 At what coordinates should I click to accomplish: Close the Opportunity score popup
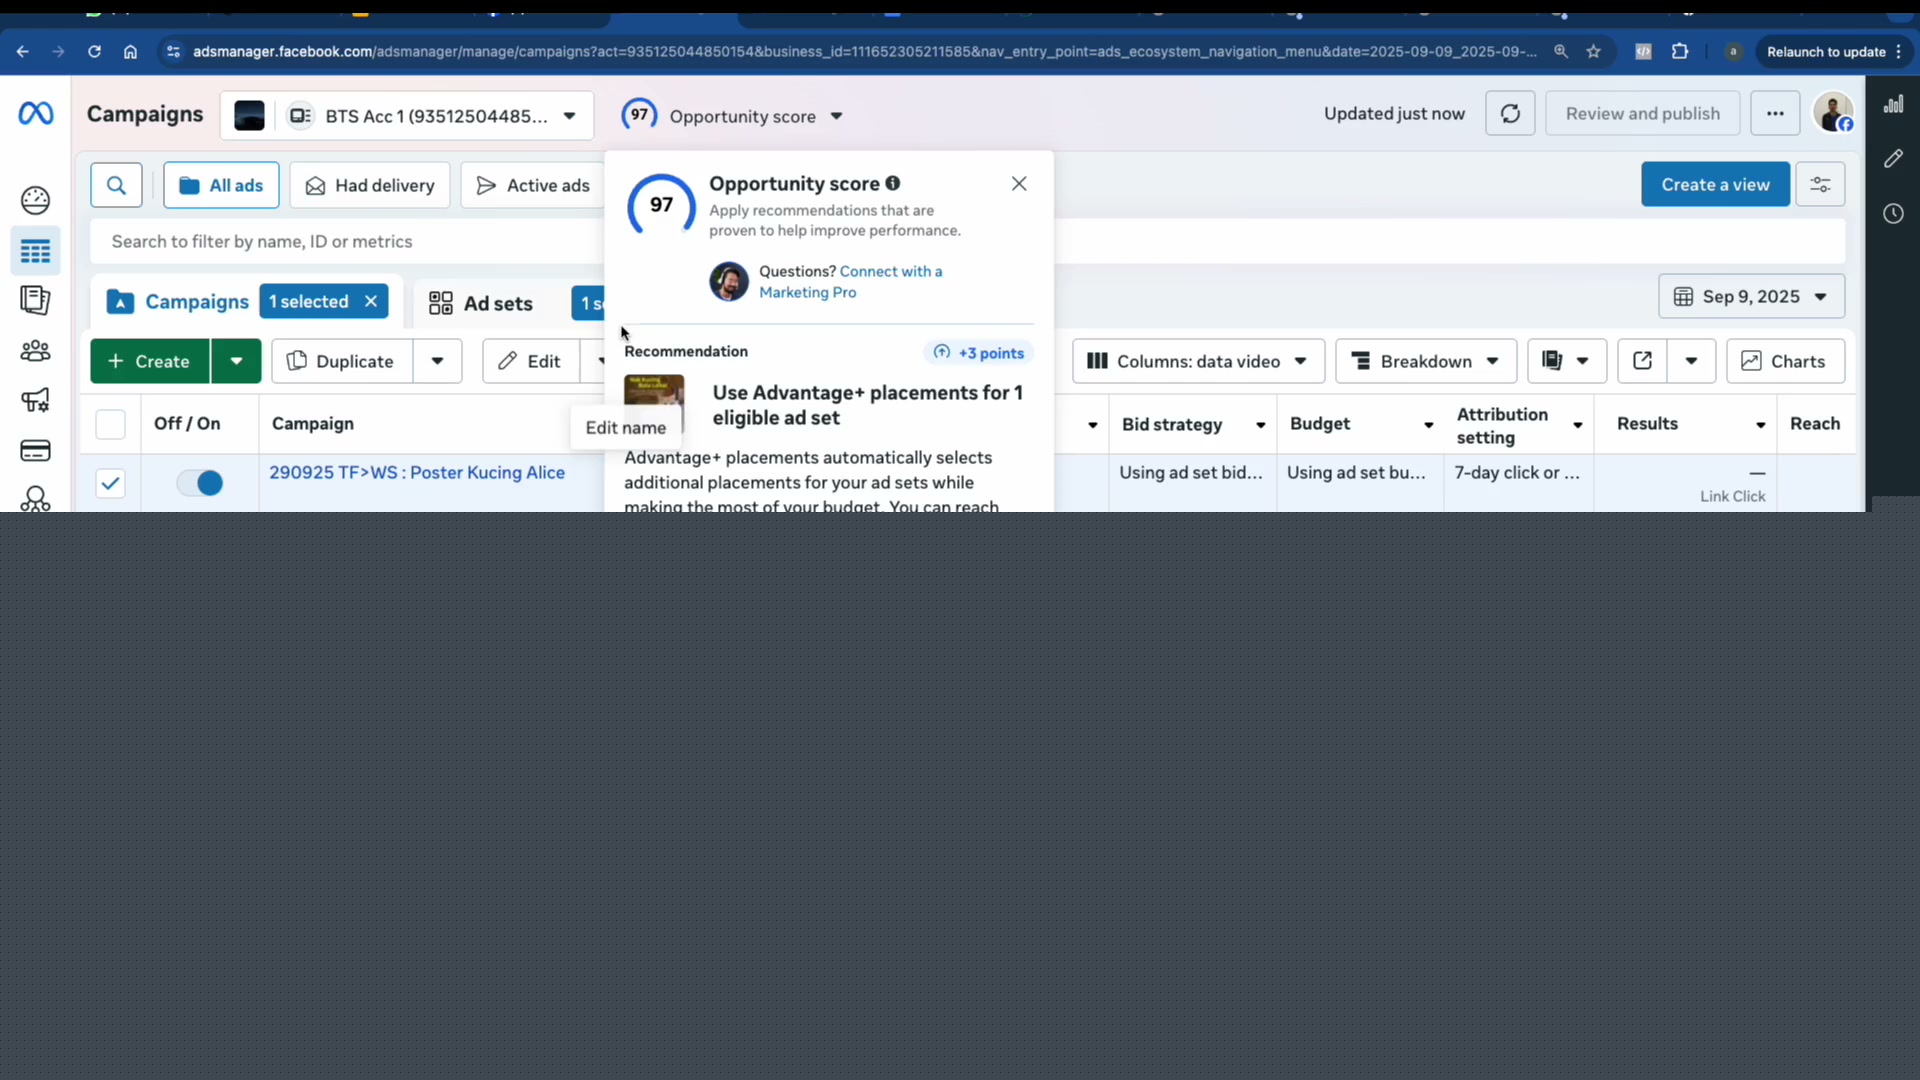coord(1019,184)
